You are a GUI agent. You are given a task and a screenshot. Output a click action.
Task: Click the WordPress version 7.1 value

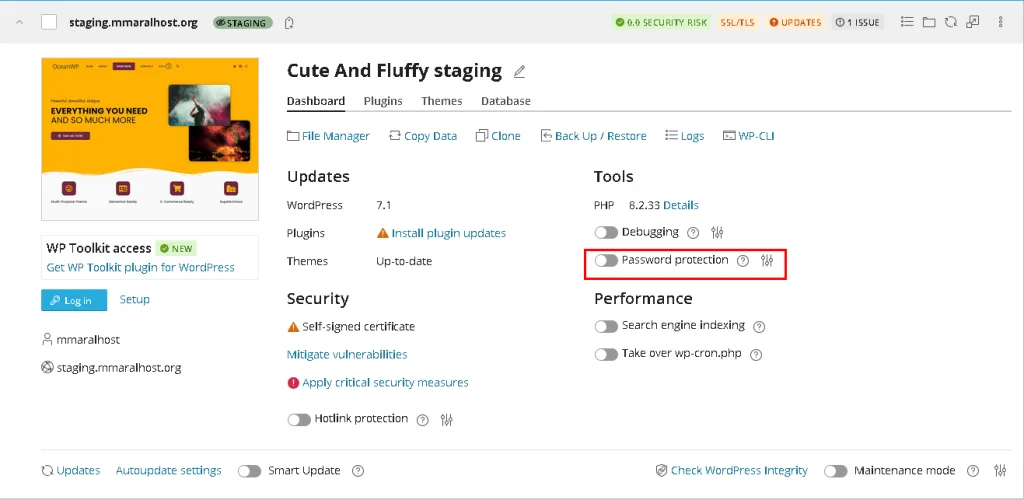(383, 205)
